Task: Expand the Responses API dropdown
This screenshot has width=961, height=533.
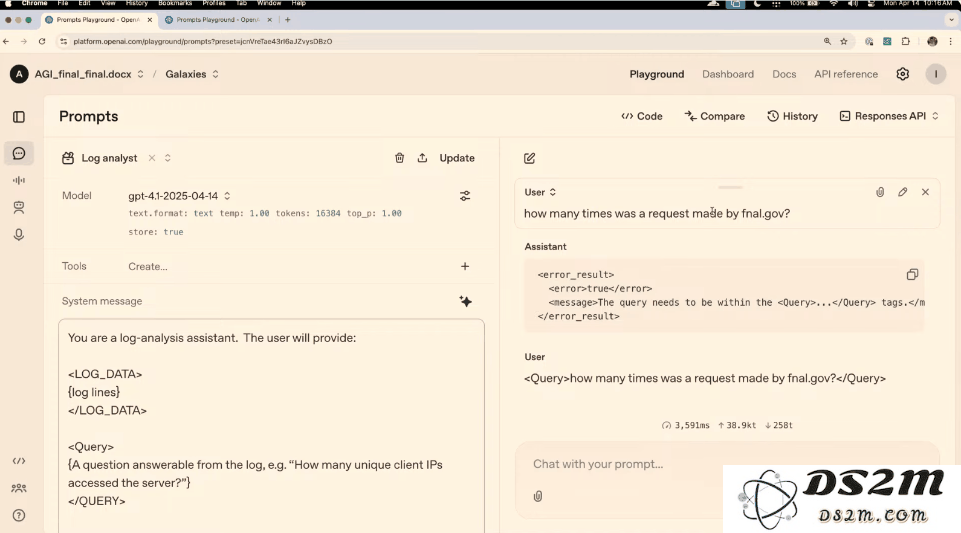Action: click(889, 116)
